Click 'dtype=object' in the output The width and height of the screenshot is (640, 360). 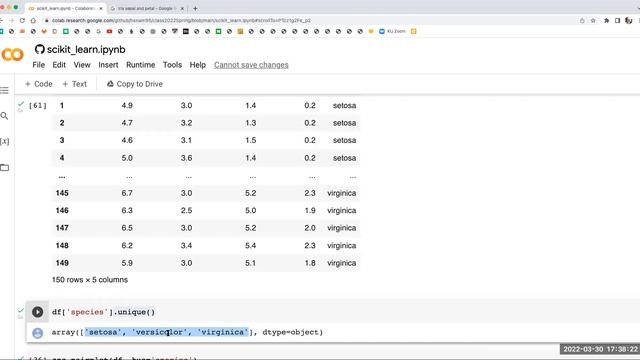point(290,332)
